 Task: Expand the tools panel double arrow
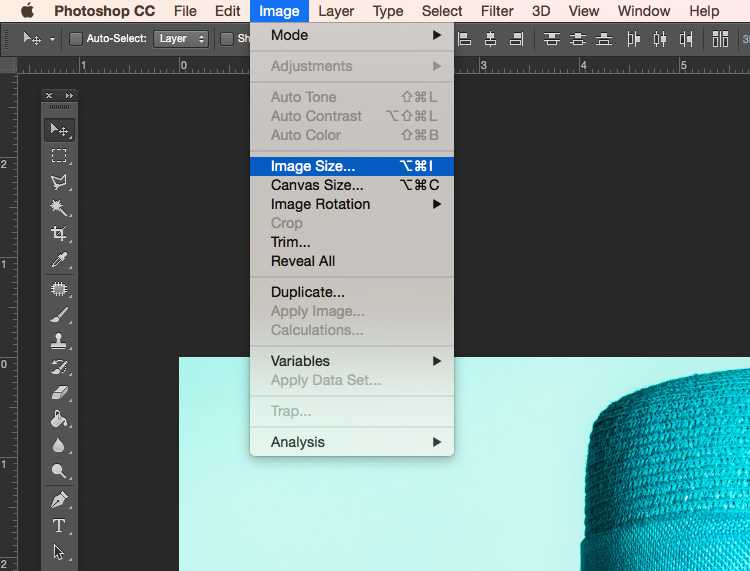pyautogui.click(x=69, y=95)
